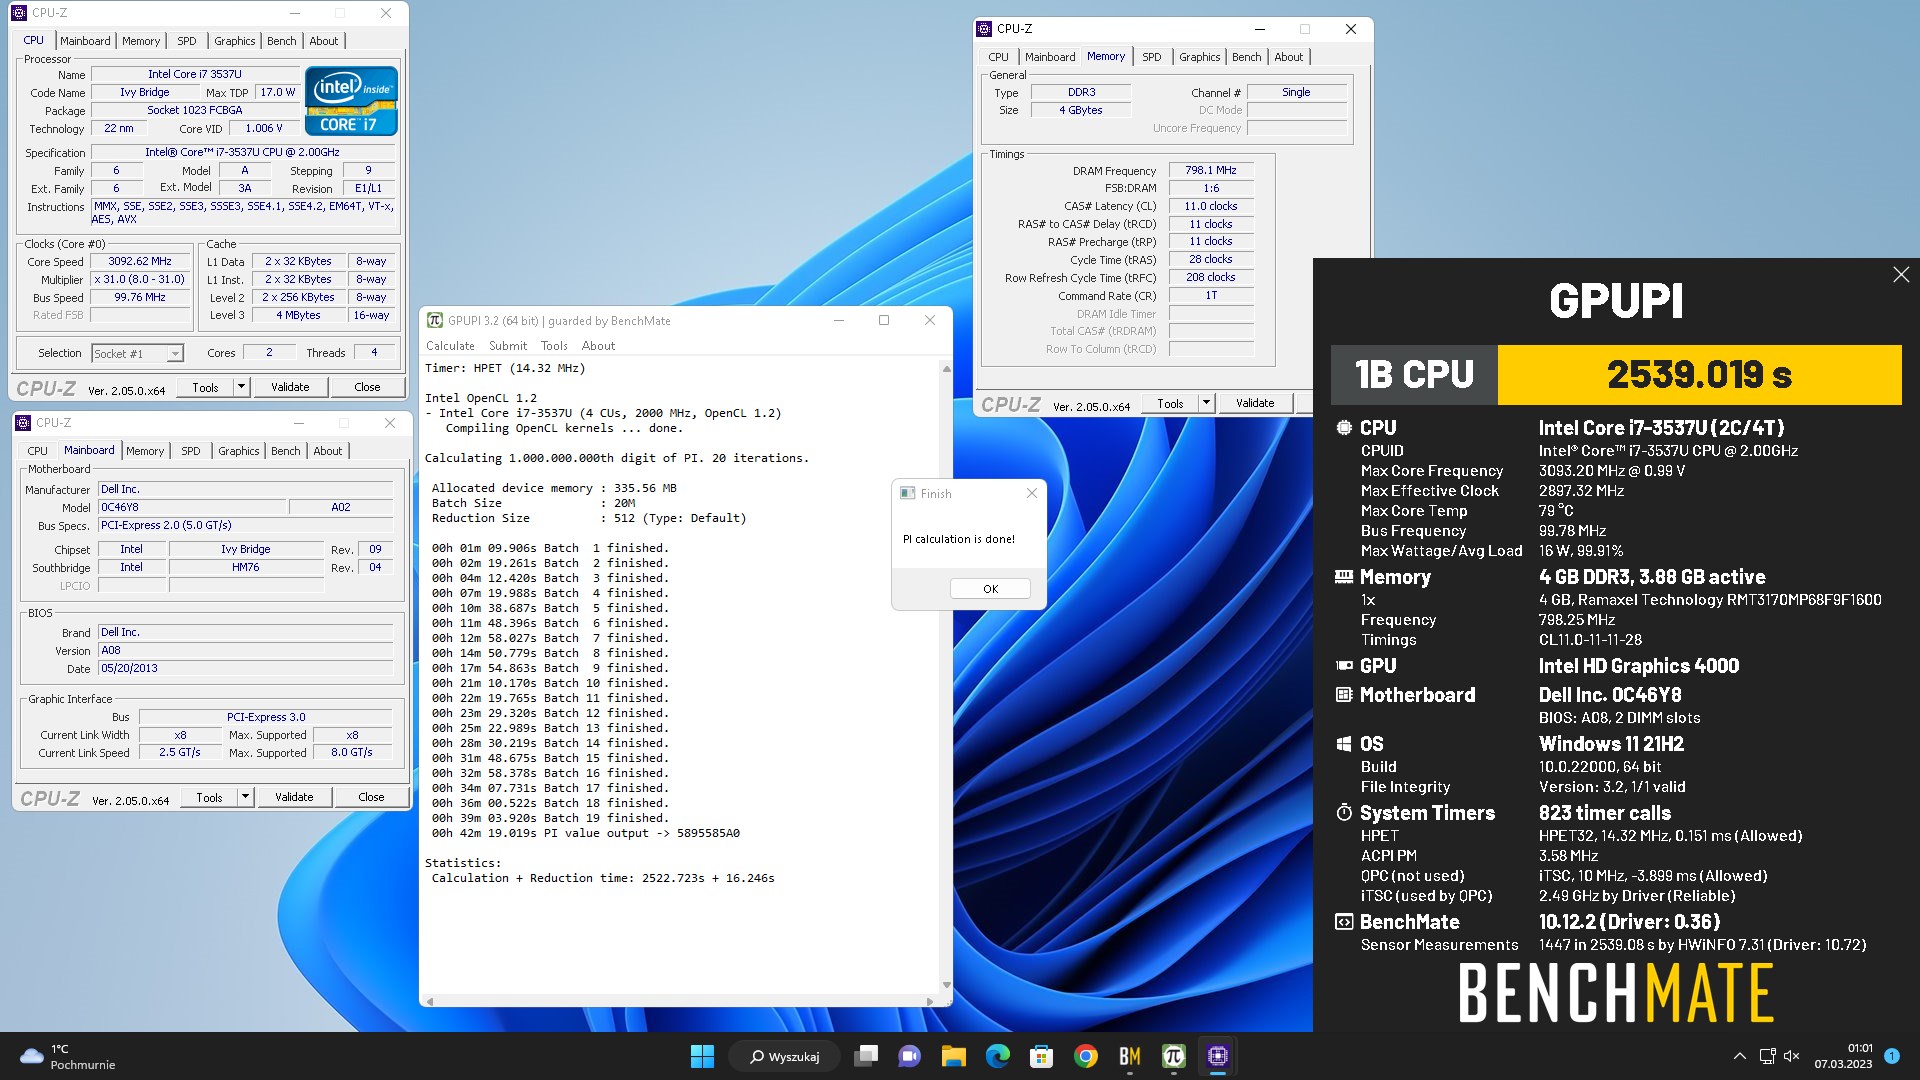Open Graphics tab in top-left CPU-Z
Viewport: 1920px width, 1080px height.
(235, 41)
